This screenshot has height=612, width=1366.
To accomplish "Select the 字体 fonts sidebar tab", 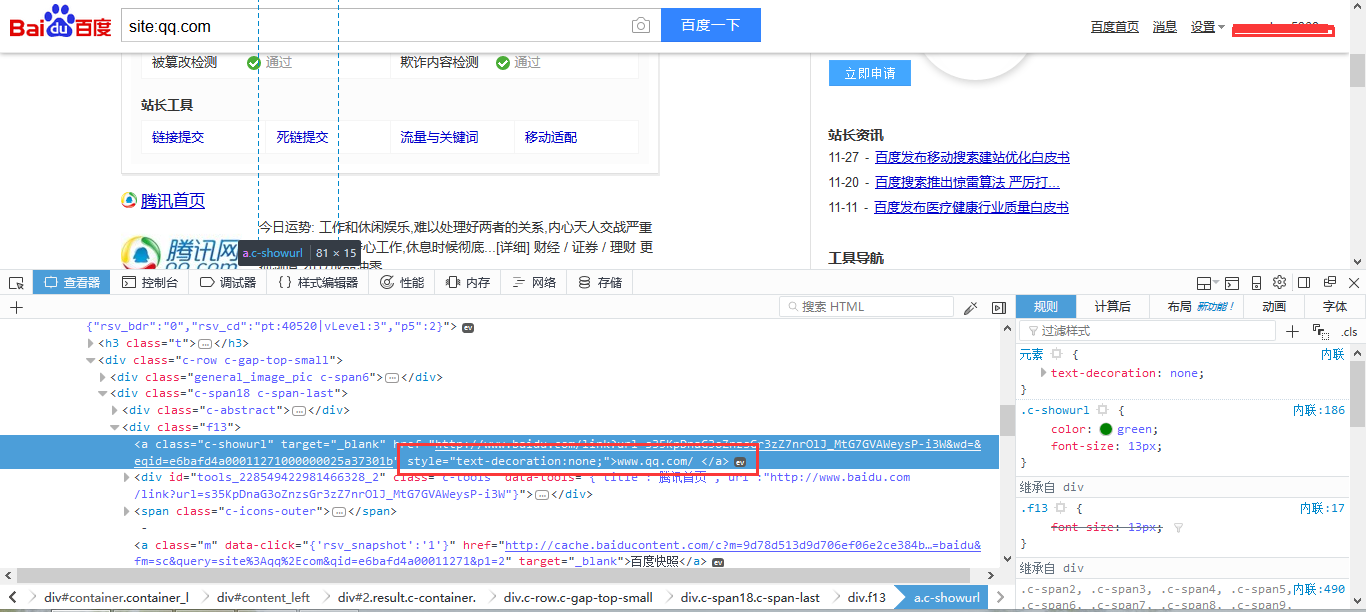I will click(x=1334, y=307).
